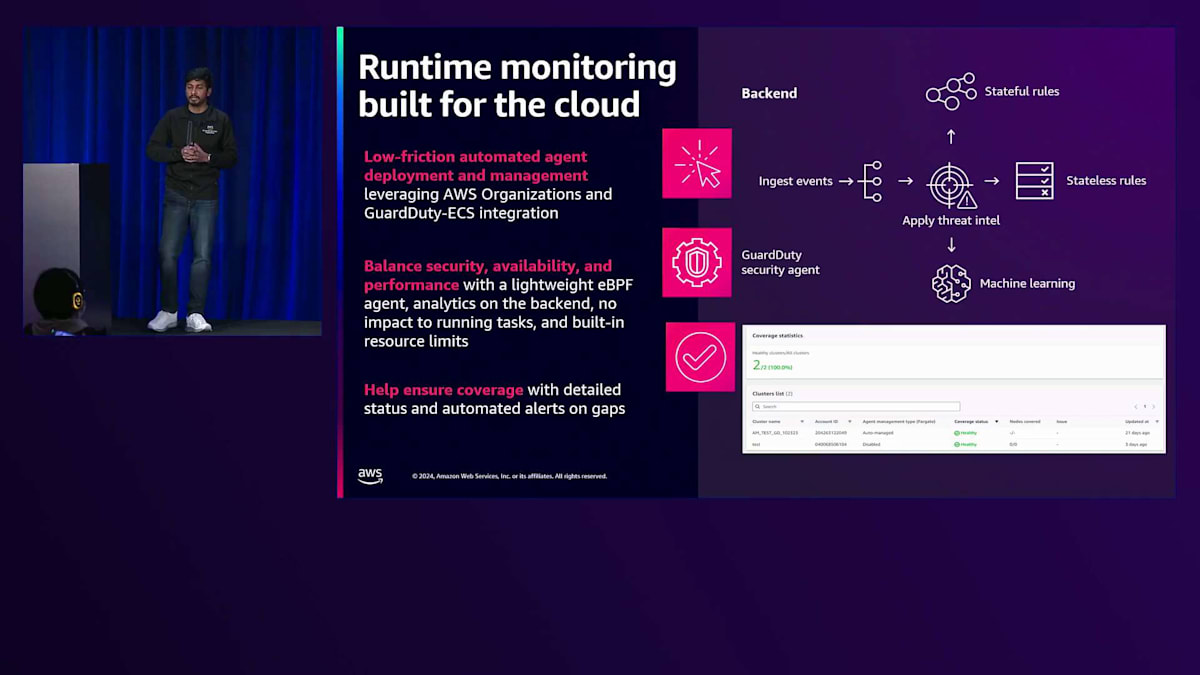
Task: Select the Stateless rules checklist icon
Action: point(1033,181)
